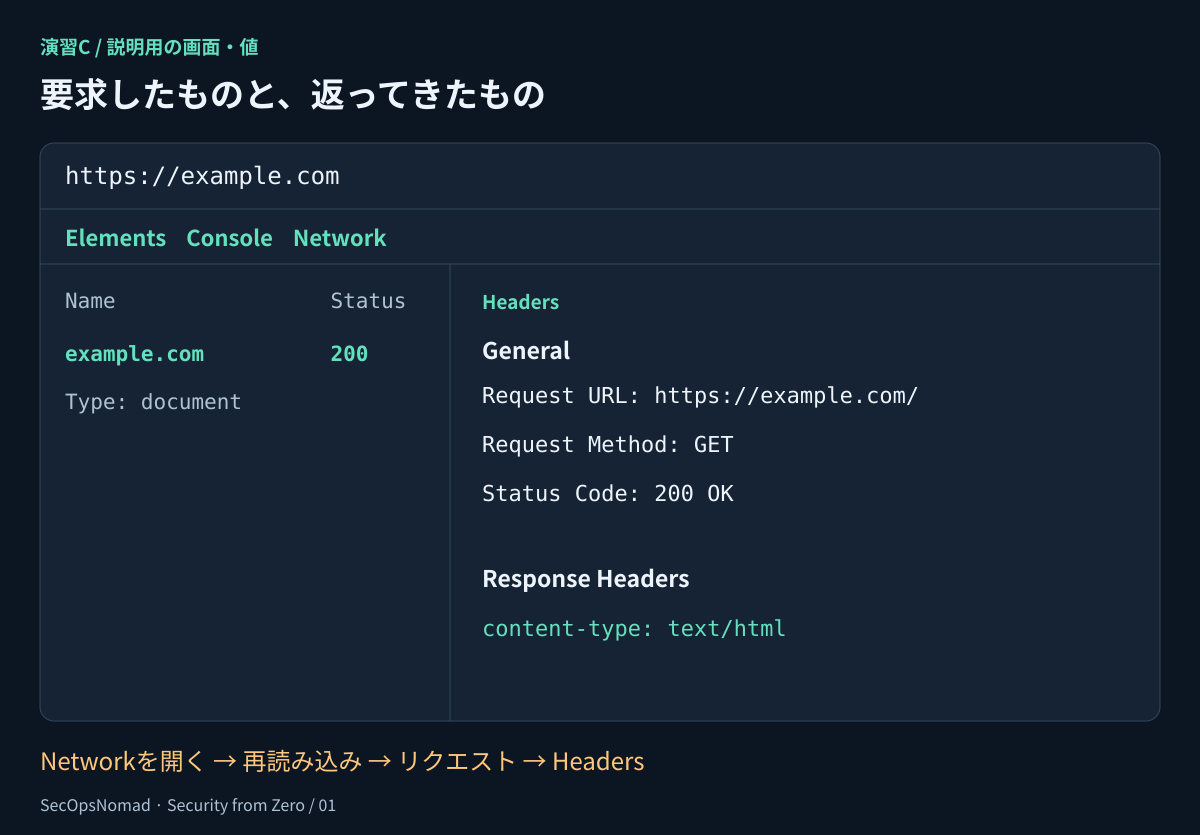Click the https://example.com address bar
The width and height of the screenshot is (1200, 835).
[600, 176]
